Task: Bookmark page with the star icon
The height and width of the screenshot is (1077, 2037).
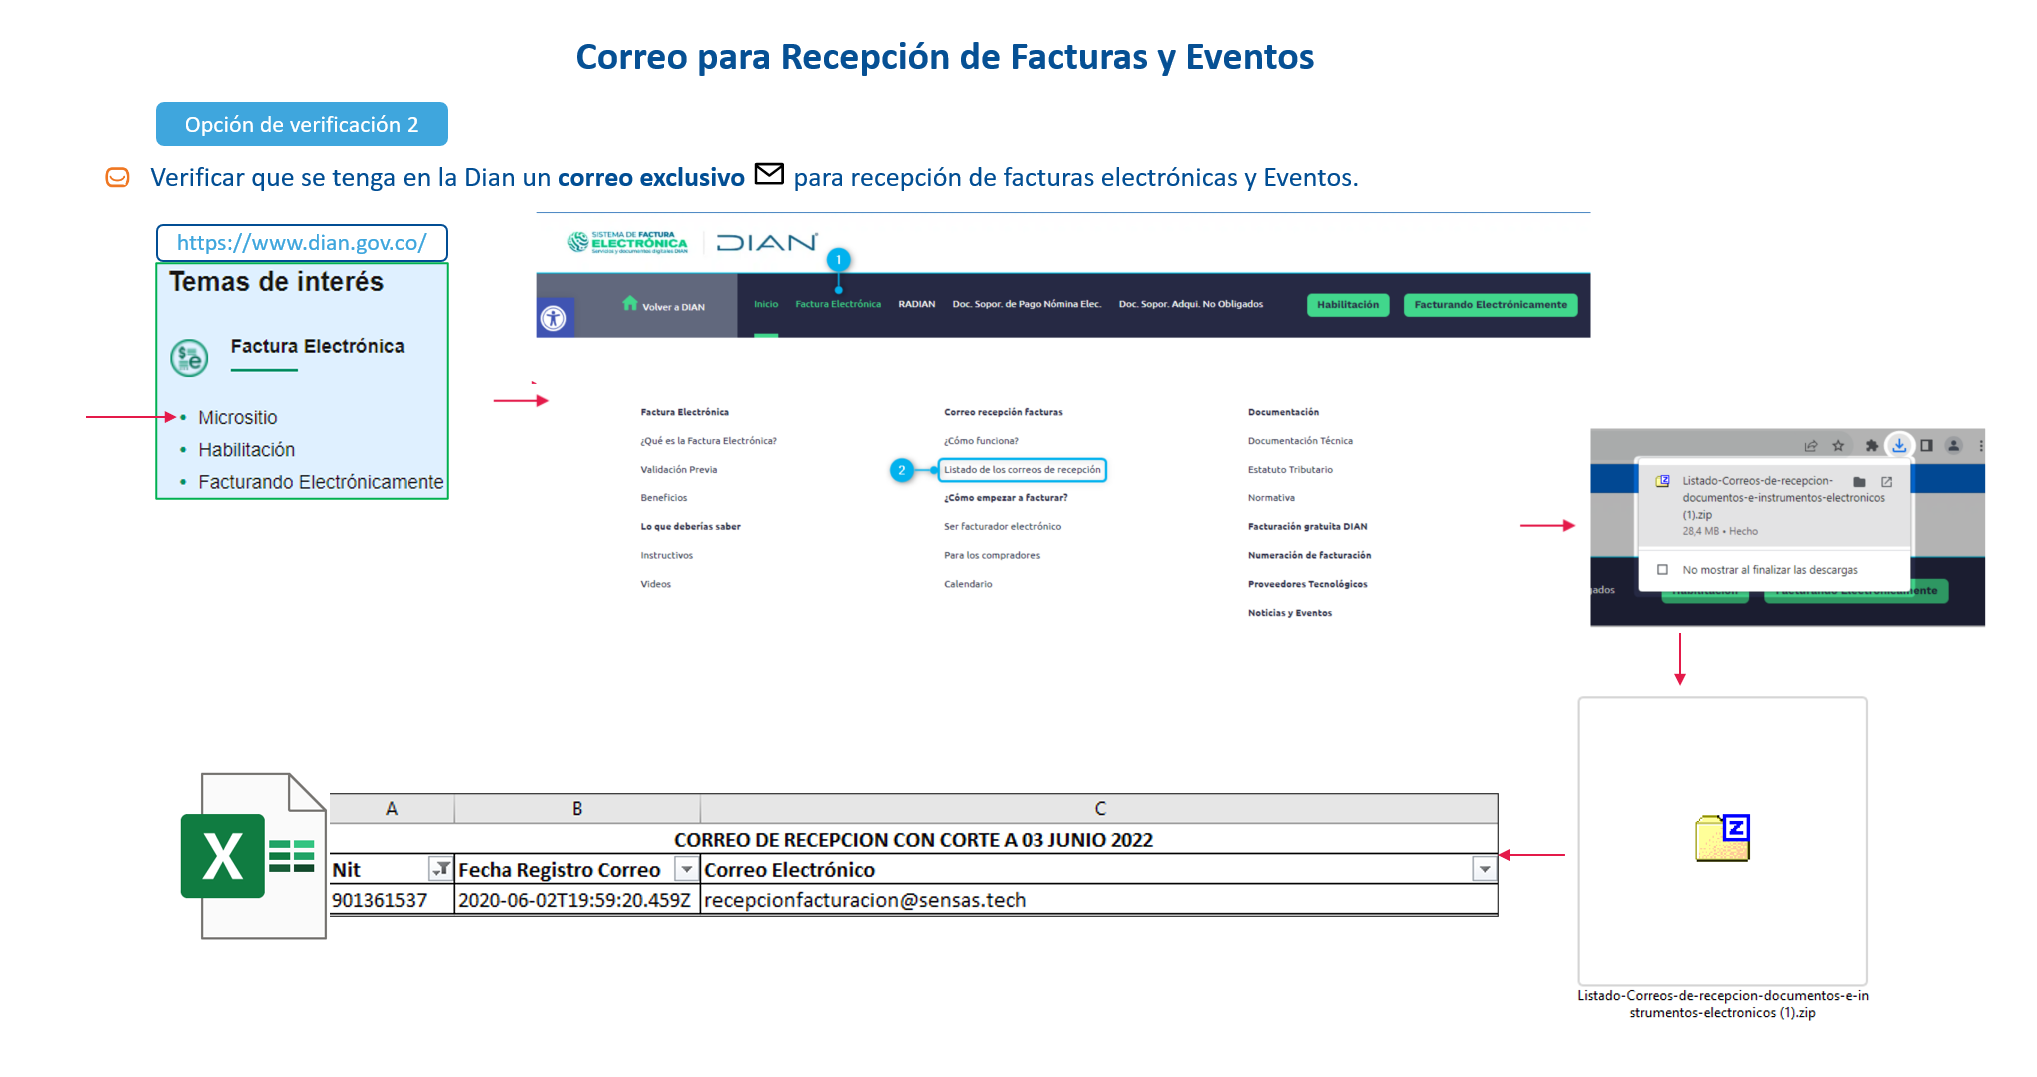Action: pyautogui.click(x=1838, y=446)
